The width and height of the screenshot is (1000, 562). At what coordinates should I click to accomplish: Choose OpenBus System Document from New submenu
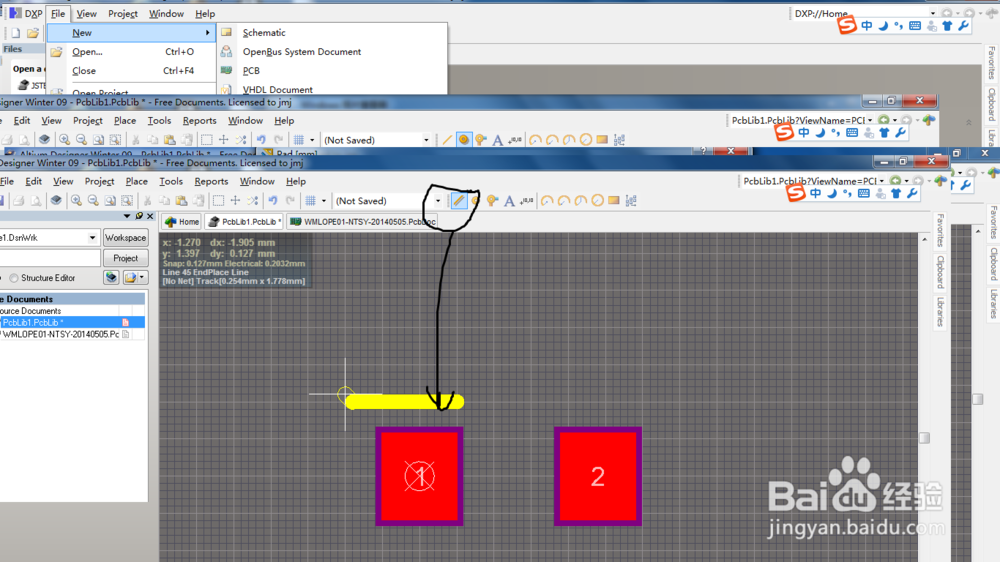point(302,52)
